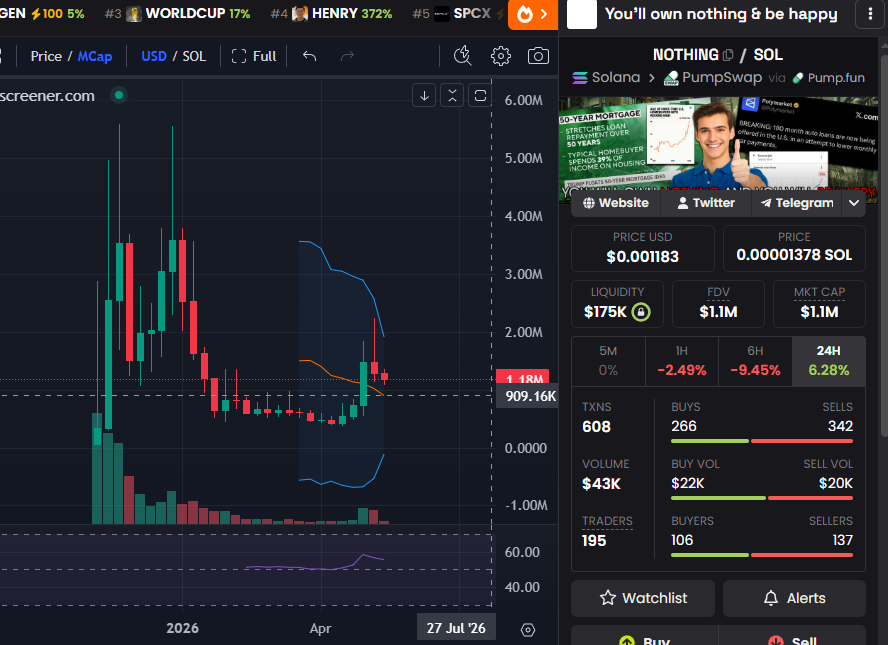Click the VOLUME $43K value
Screen dimensions: 888x645
pos(601,484)
